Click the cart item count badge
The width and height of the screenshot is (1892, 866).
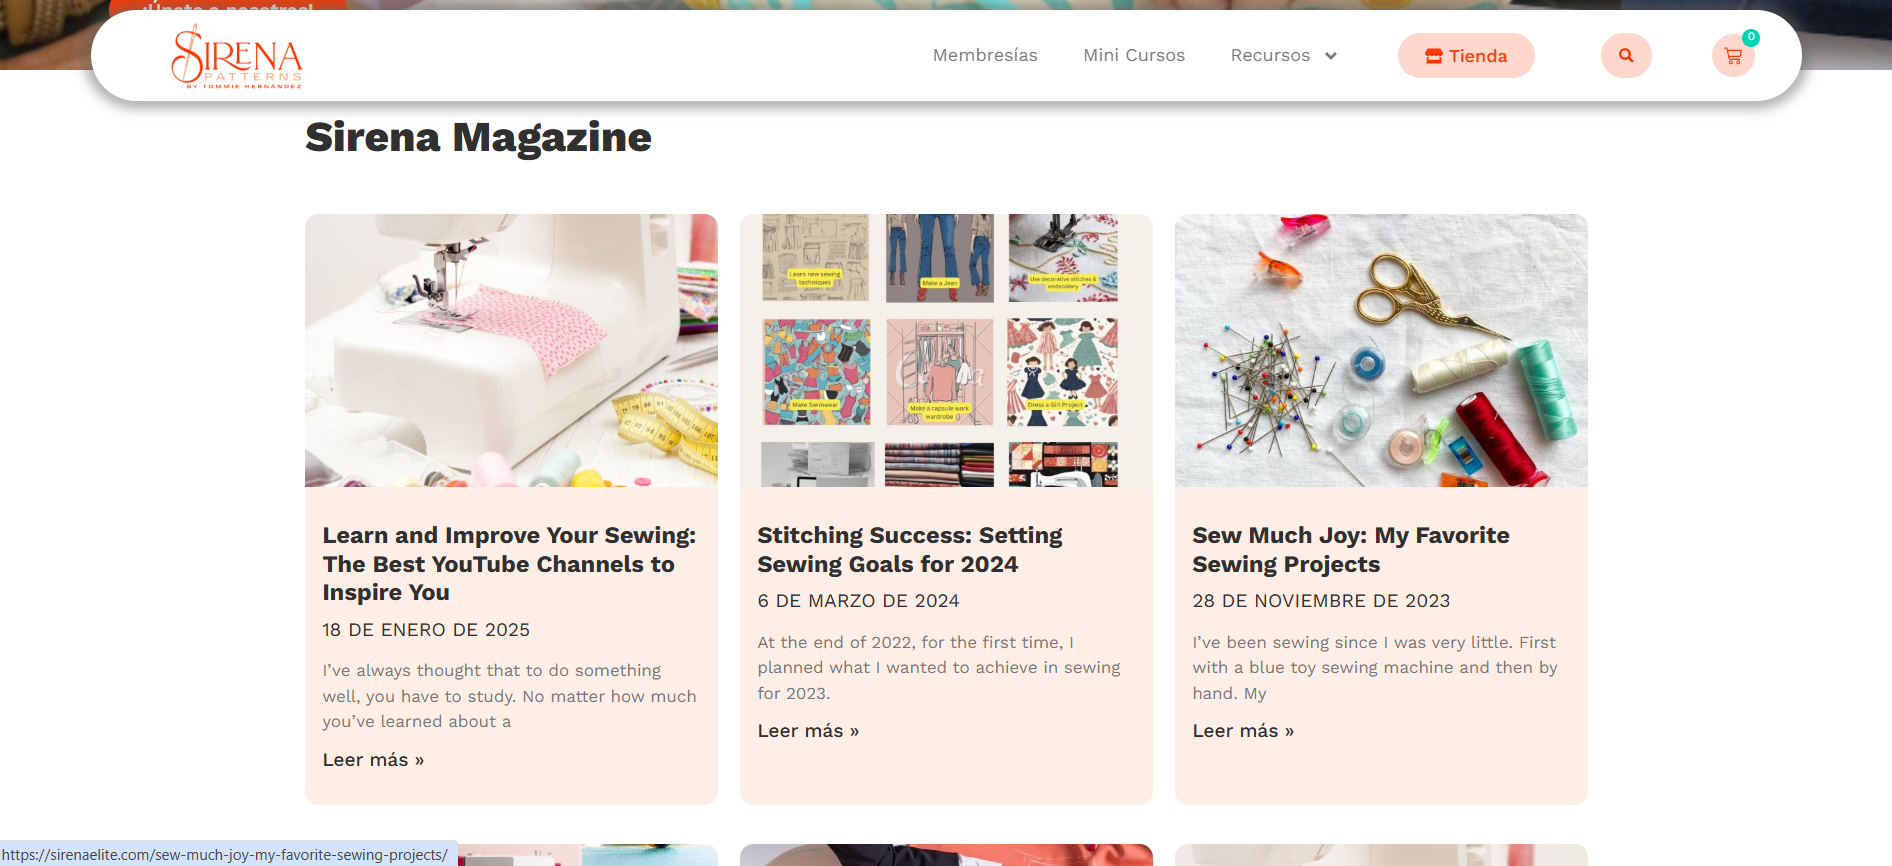point(1751,37)
